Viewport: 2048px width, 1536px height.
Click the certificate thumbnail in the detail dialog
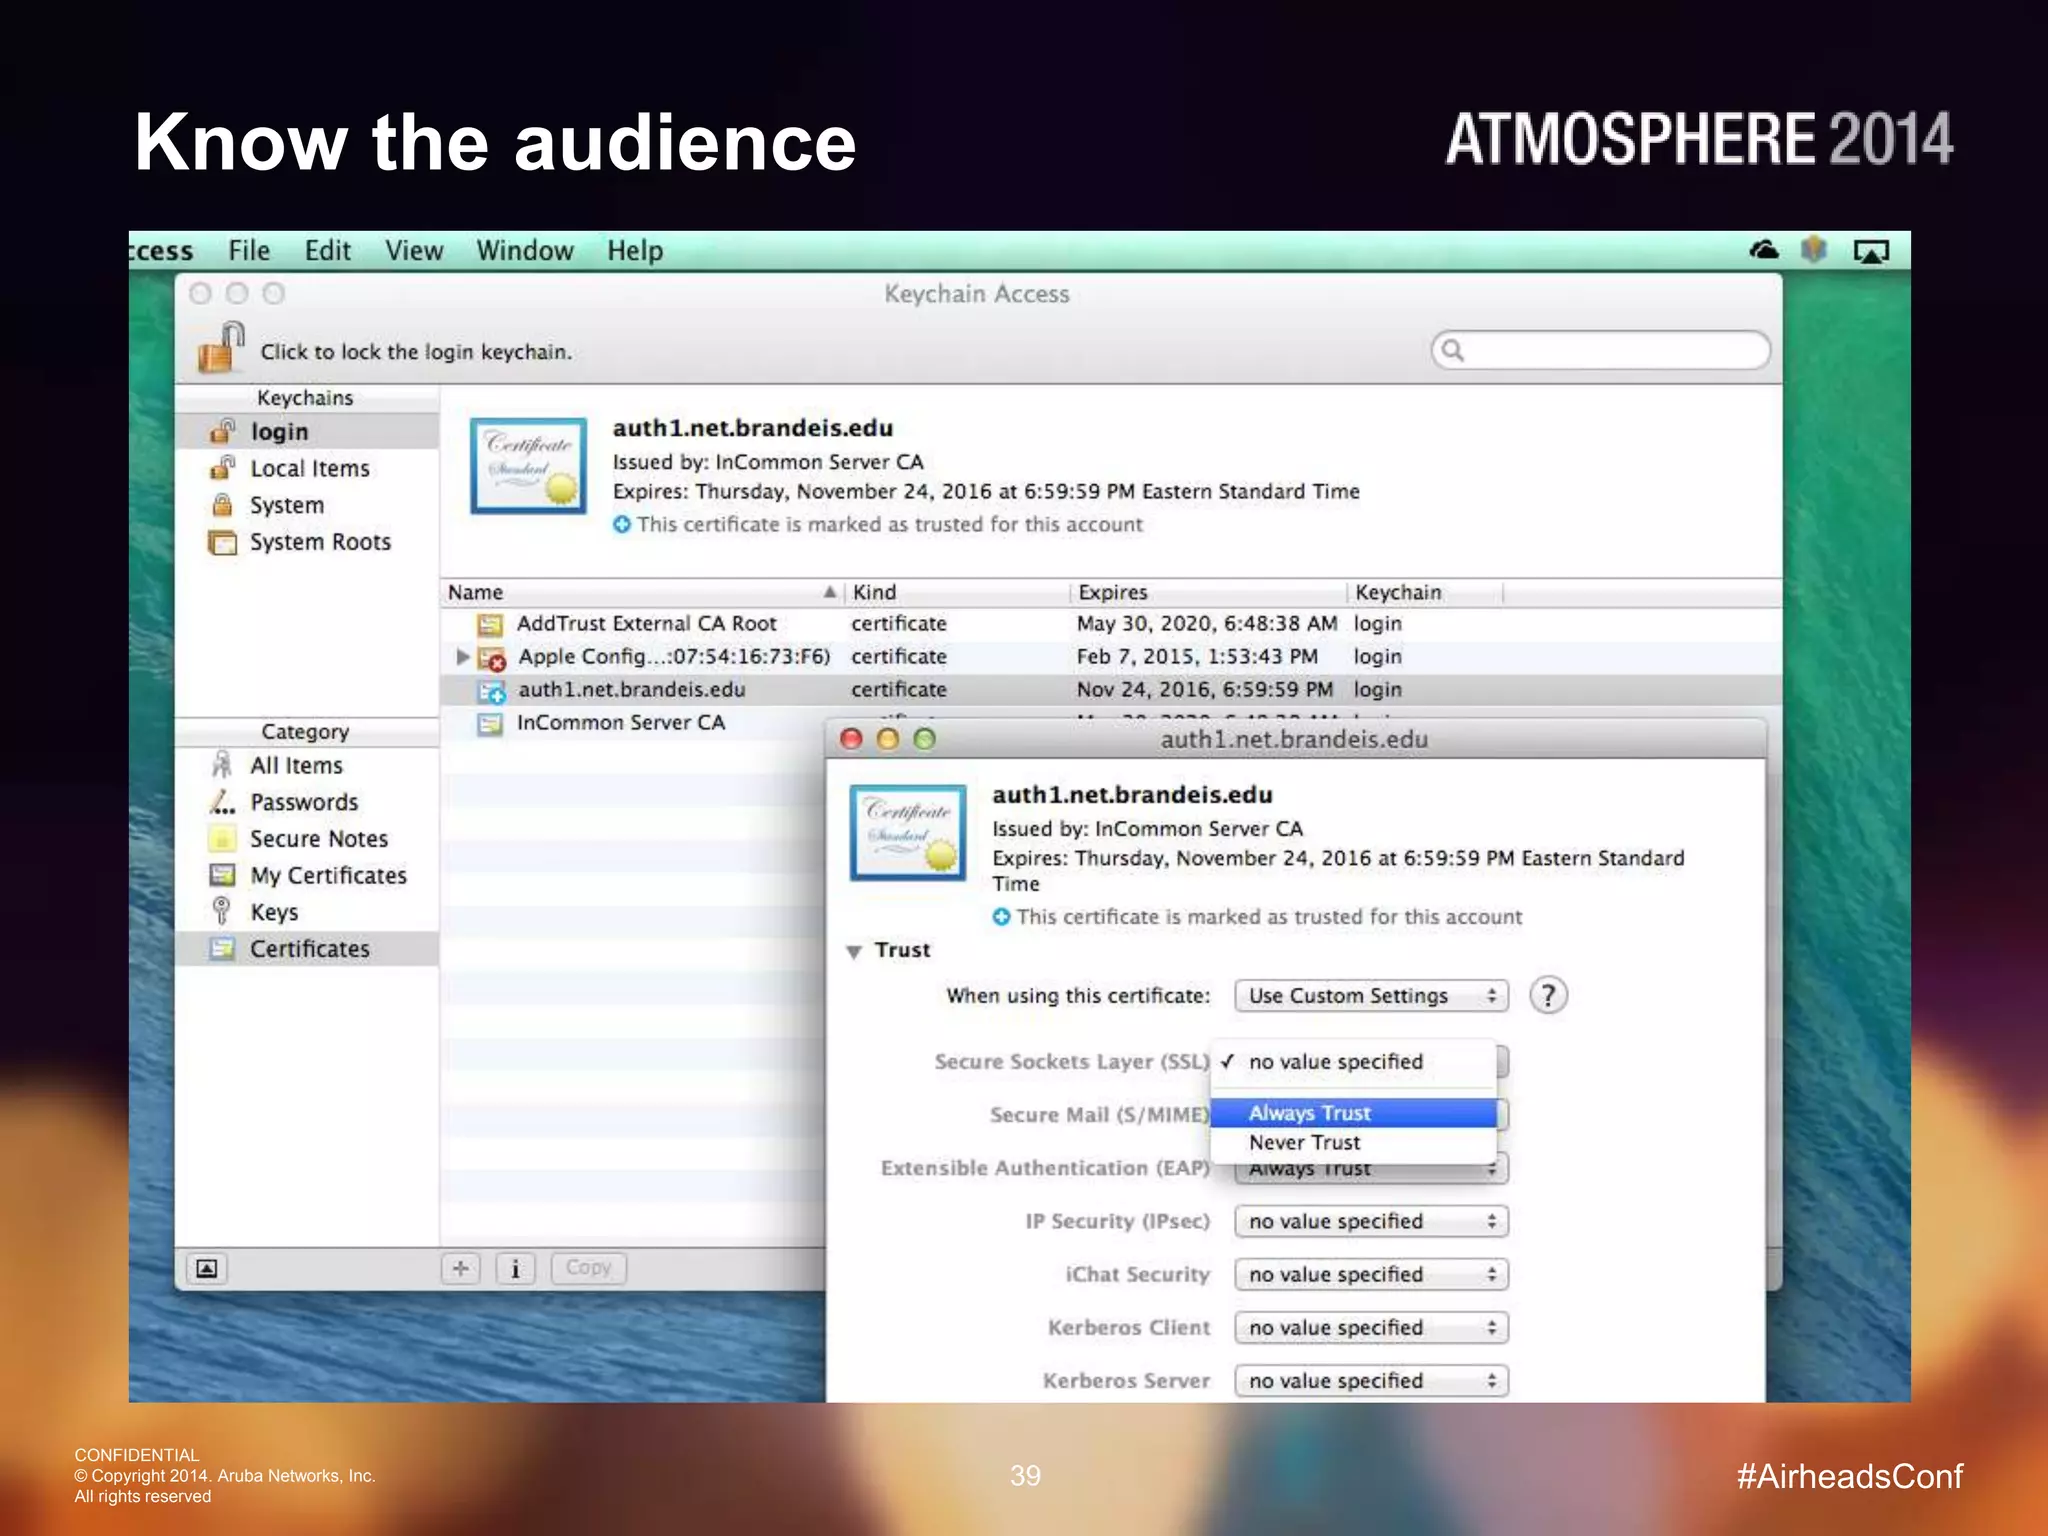coord(908,833)
